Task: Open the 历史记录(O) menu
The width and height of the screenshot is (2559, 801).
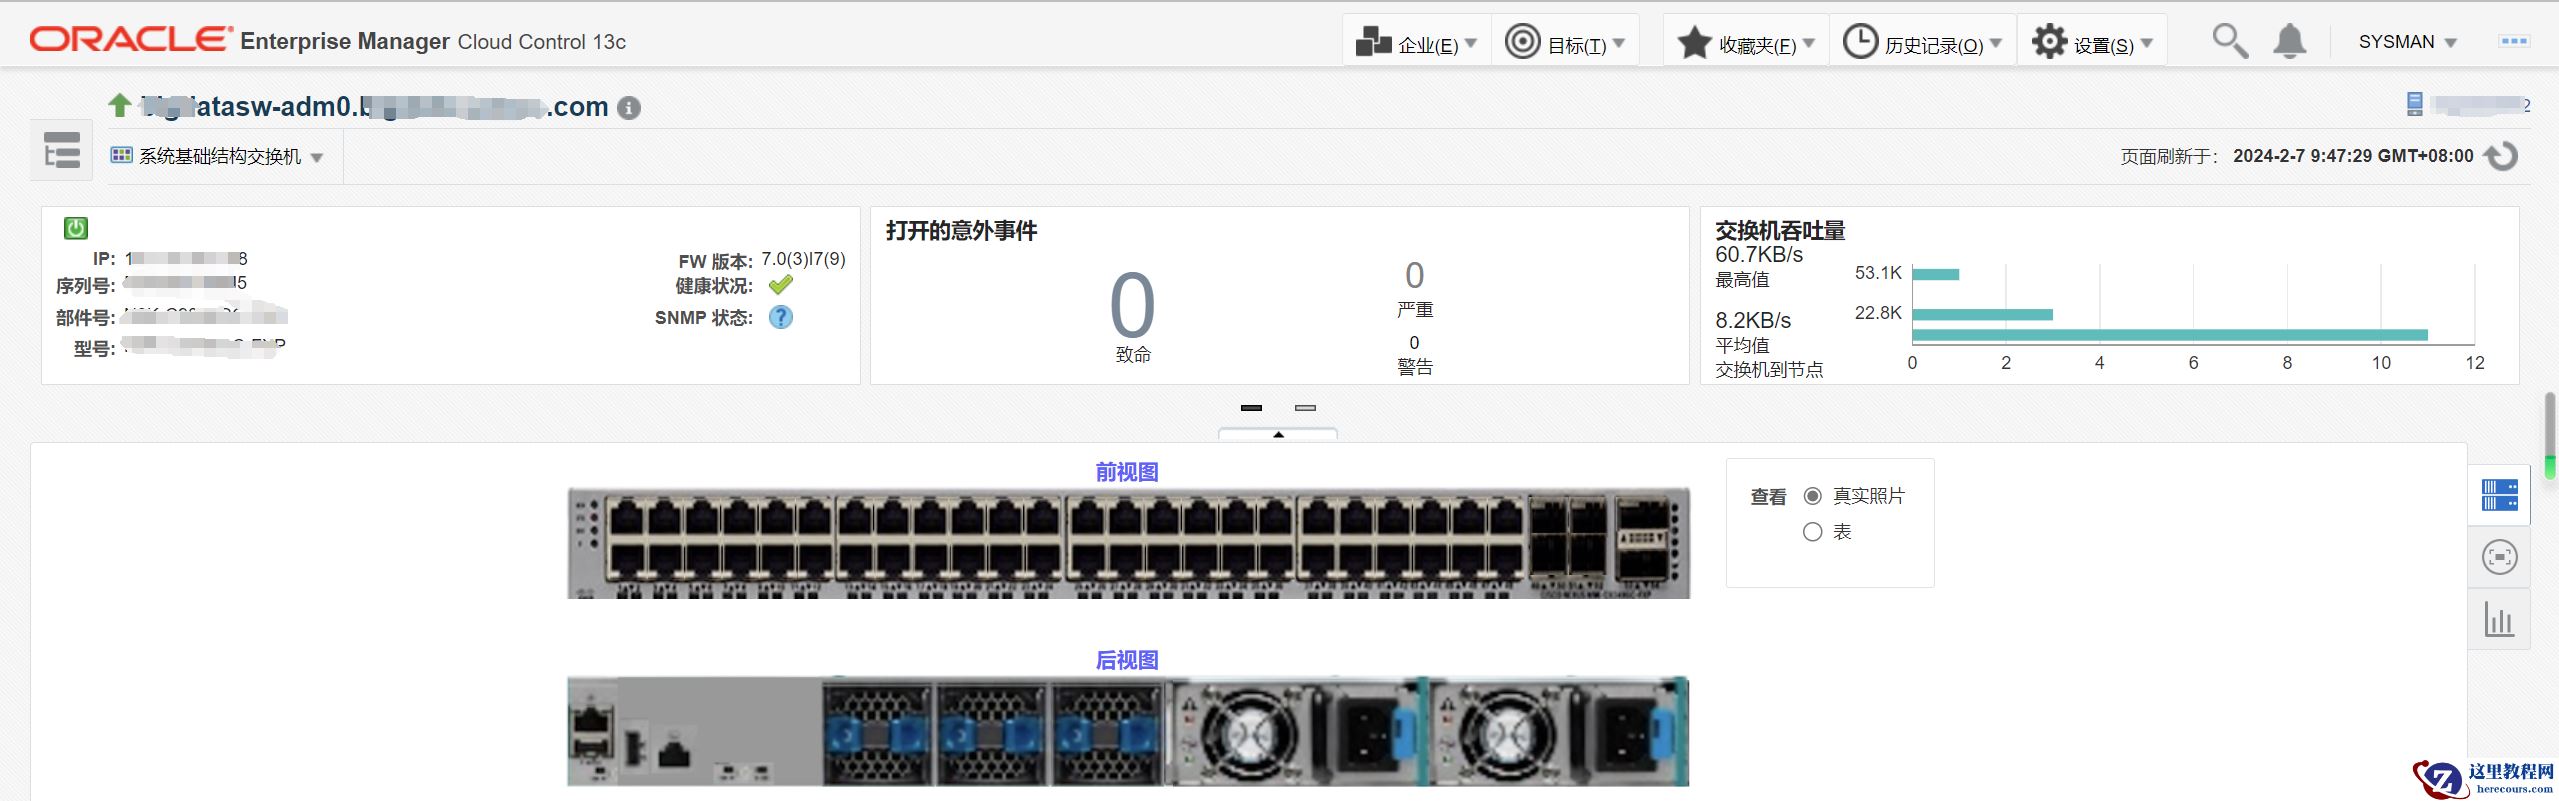Action: tap(1922, 43)
